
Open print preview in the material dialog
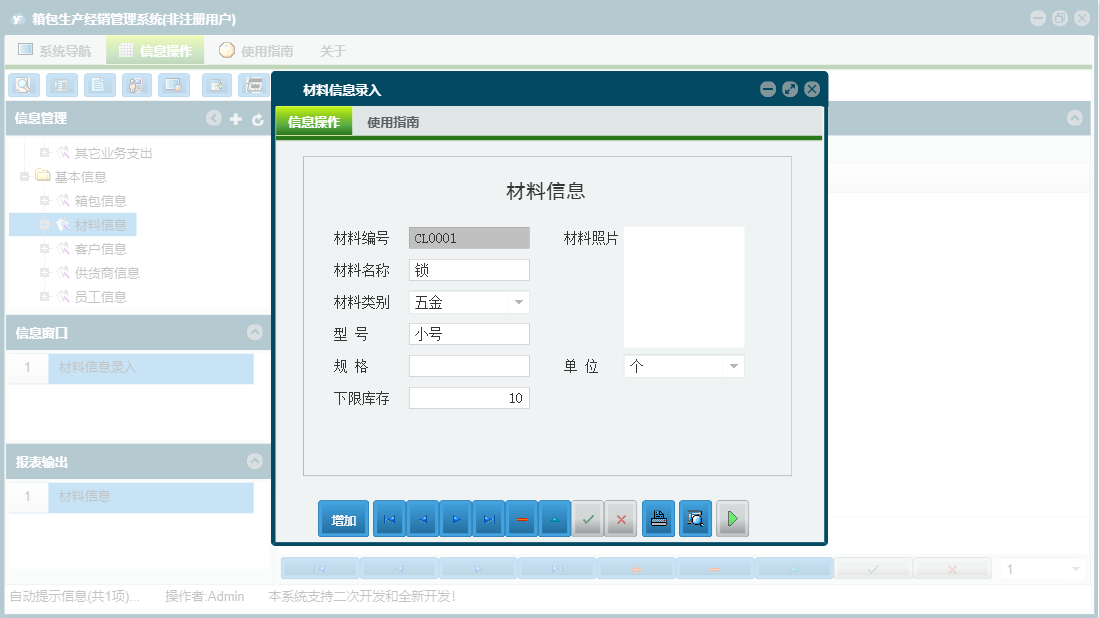click(695, 518)
